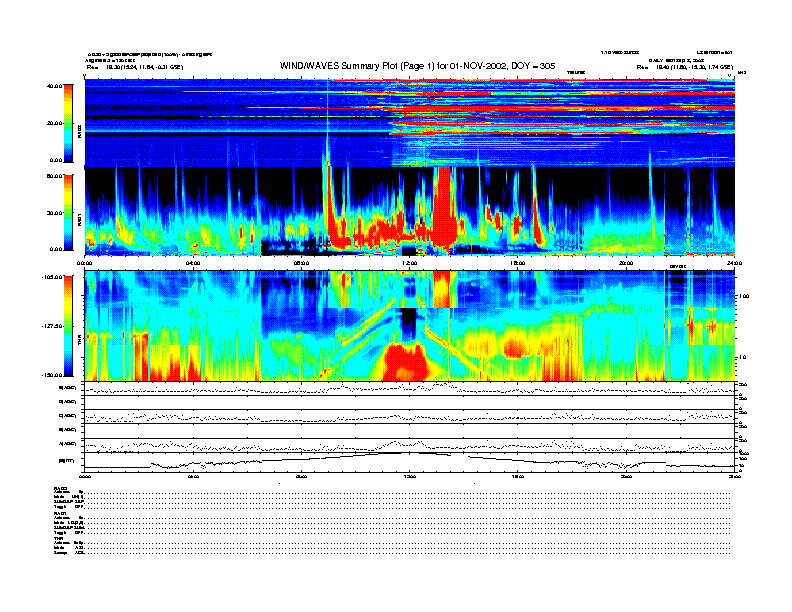Click the -105.00 label on TNR color scale
Viewport: 792px width, 612px height.
(52, 277)
